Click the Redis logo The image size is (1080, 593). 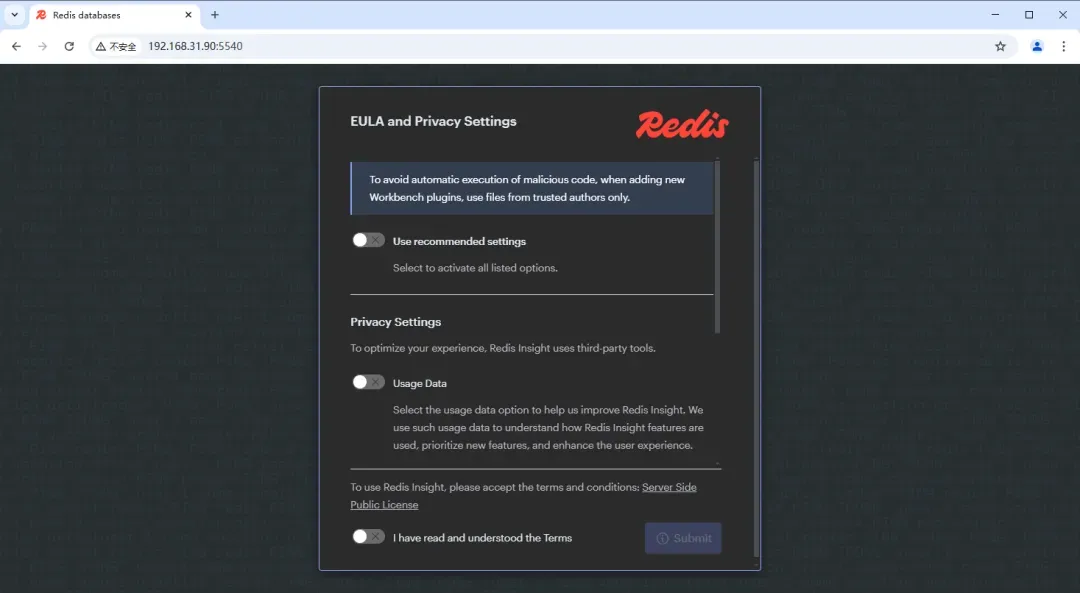point(682,125)
